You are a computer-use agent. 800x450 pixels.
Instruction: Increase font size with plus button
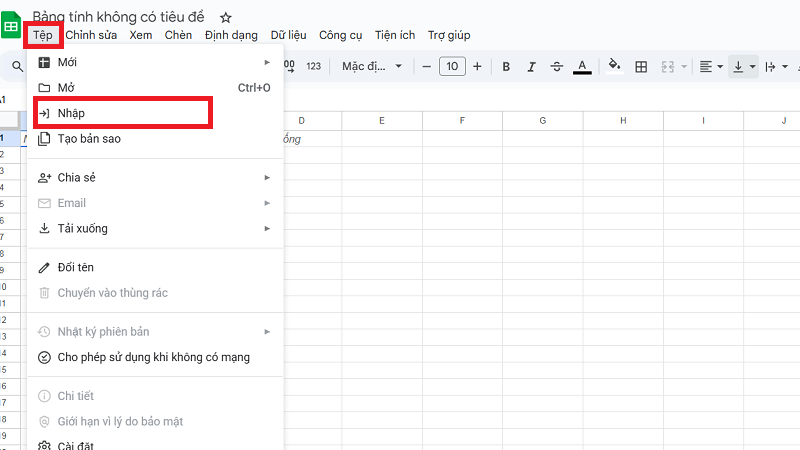[x=477, y=67]
